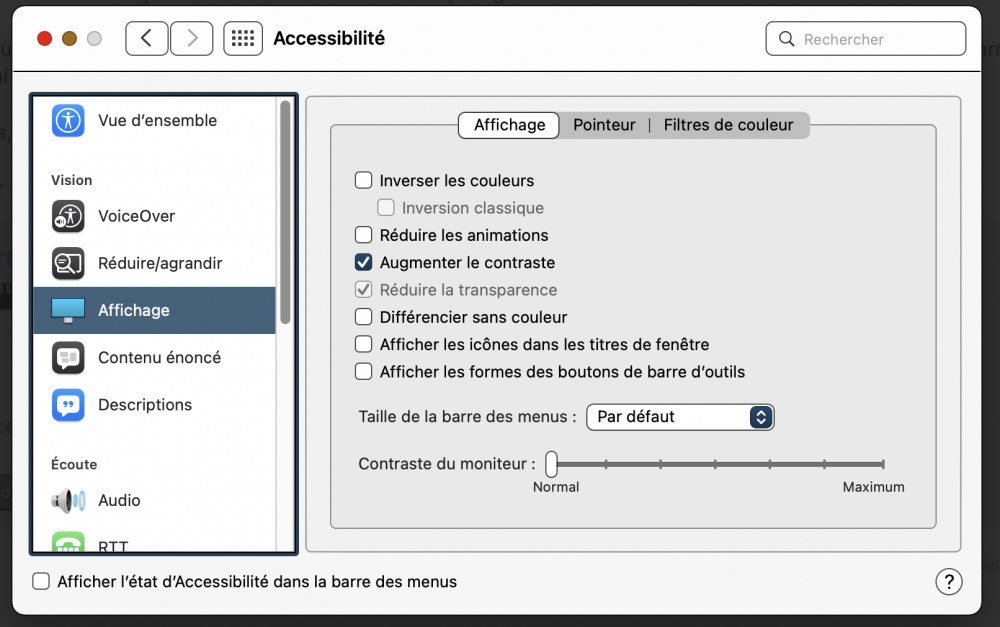Open Taille de la barre des menus dropdown
The image size is (1000, 627).
tap(680, 417)
